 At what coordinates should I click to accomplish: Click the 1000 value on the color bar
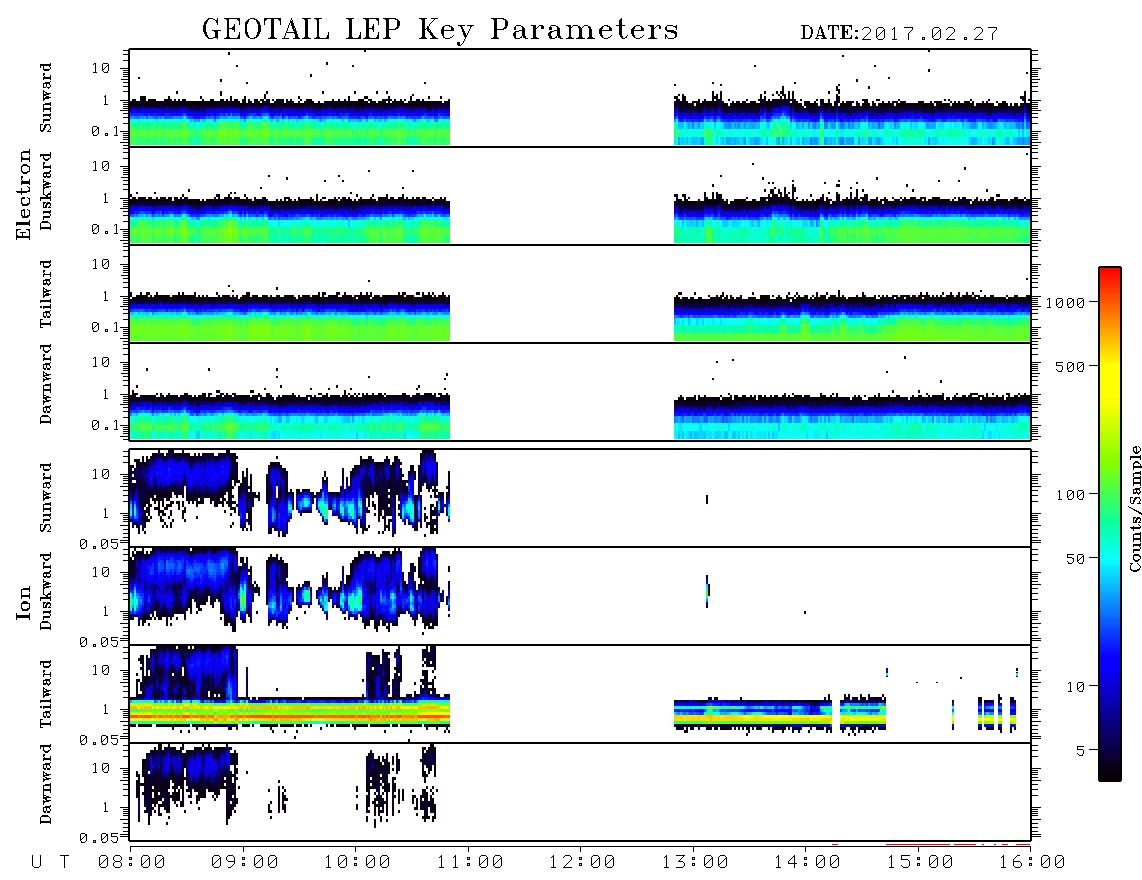[1065, 303]
